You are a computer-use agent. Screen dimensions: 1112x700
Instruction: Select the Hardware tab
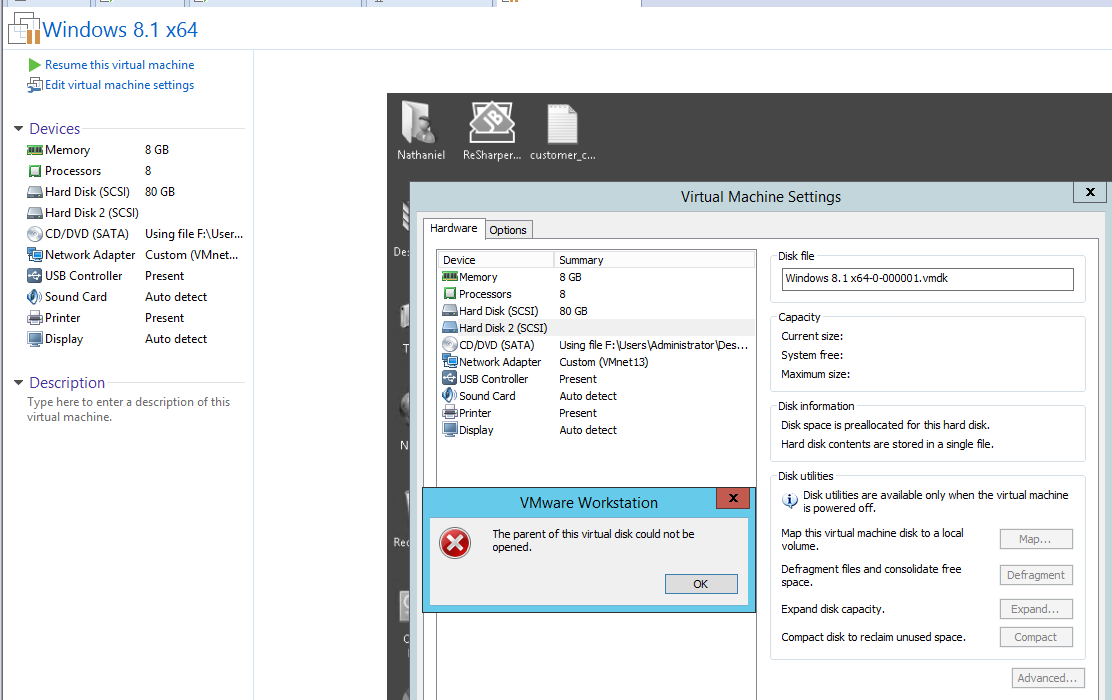pyautogui.click(x=453, y=228)
